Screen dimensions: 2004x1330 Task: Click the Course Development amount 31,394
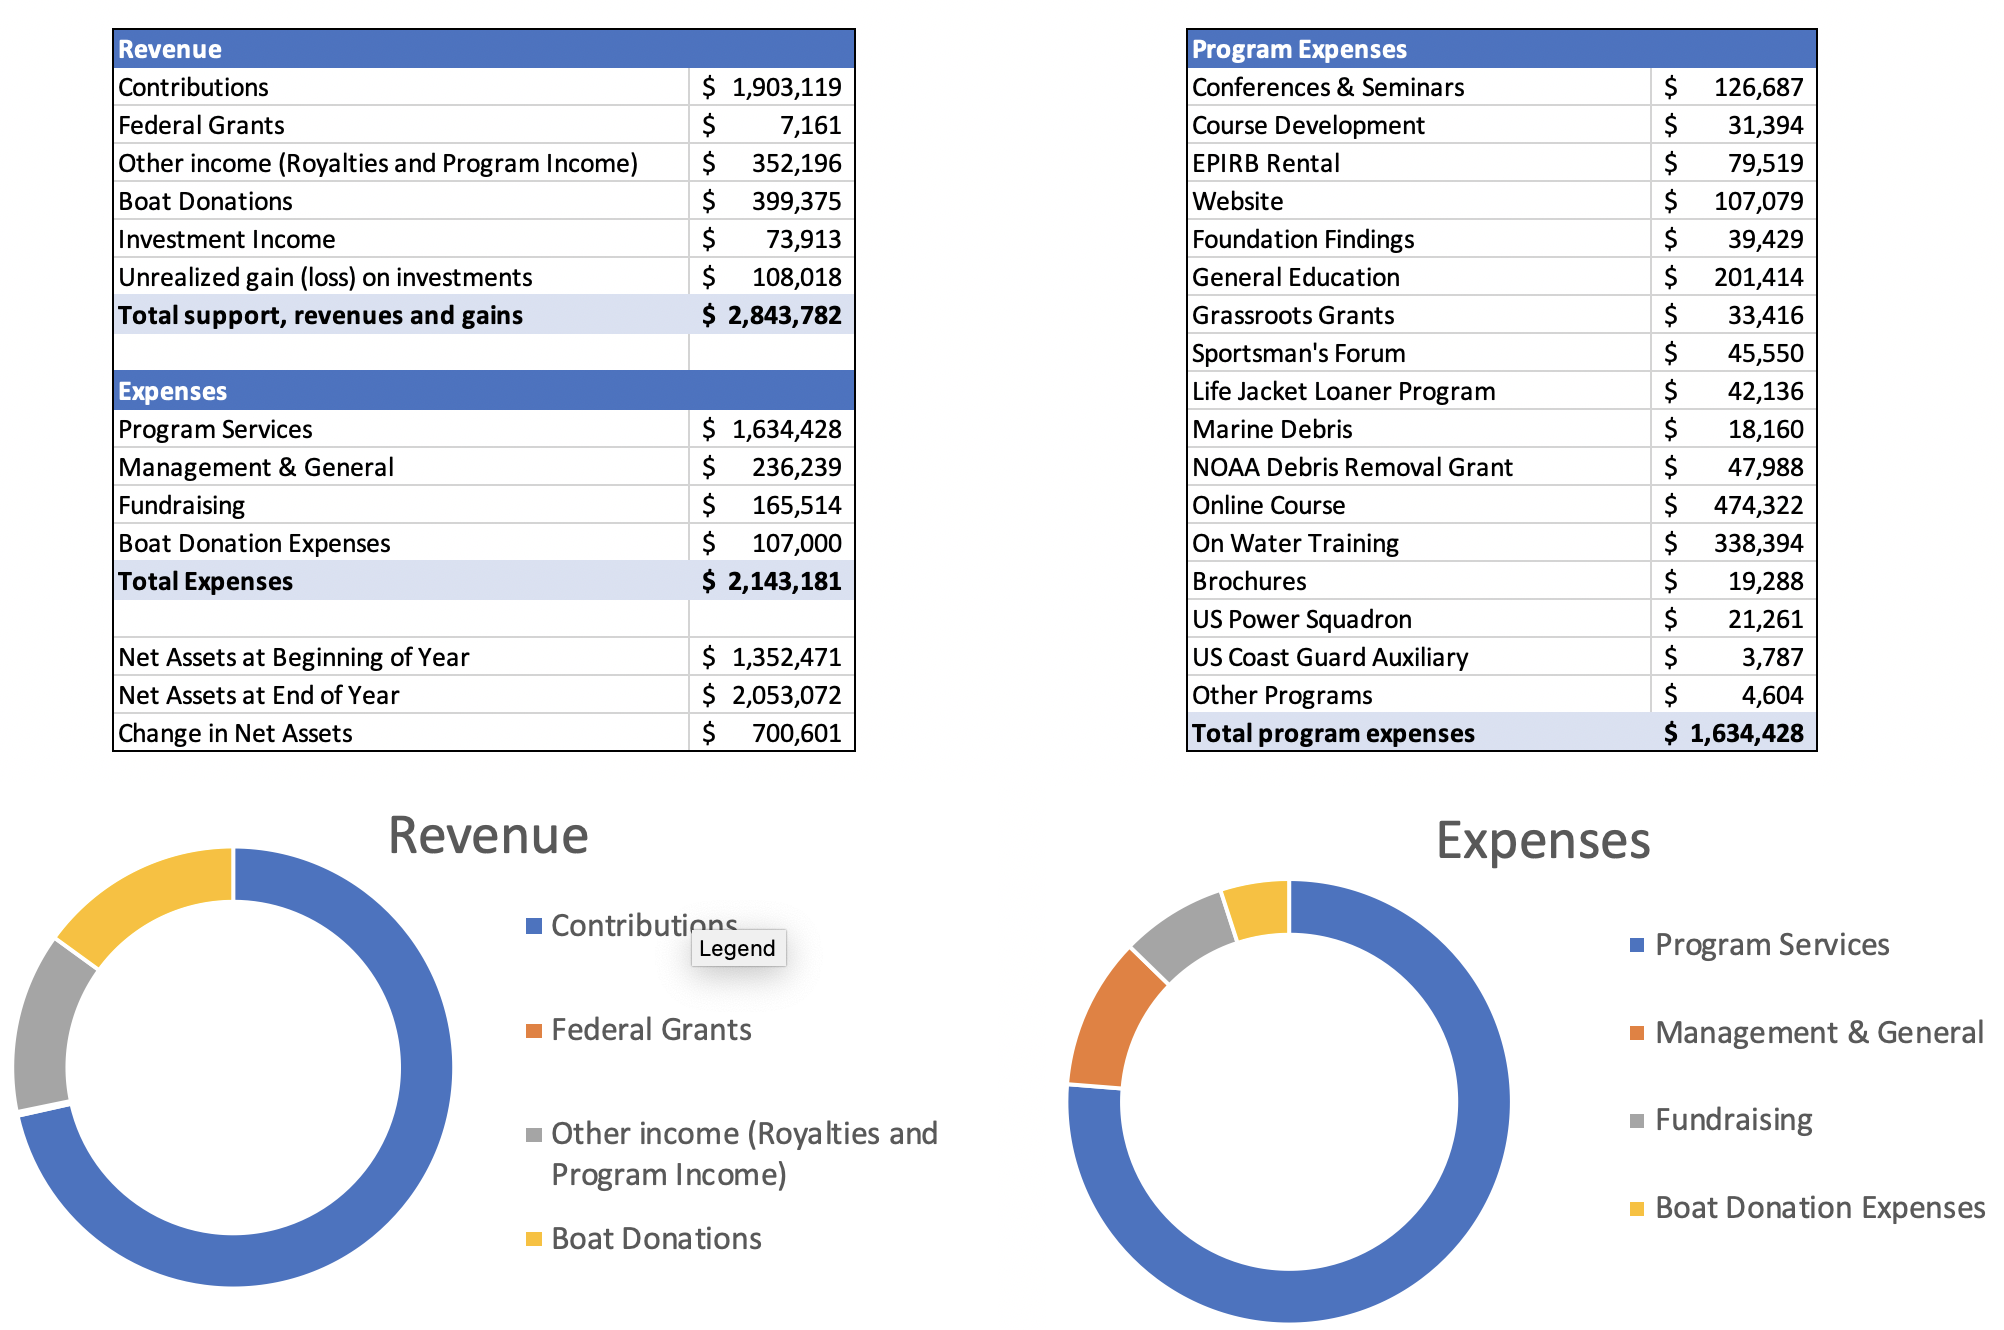[1734, 125]
